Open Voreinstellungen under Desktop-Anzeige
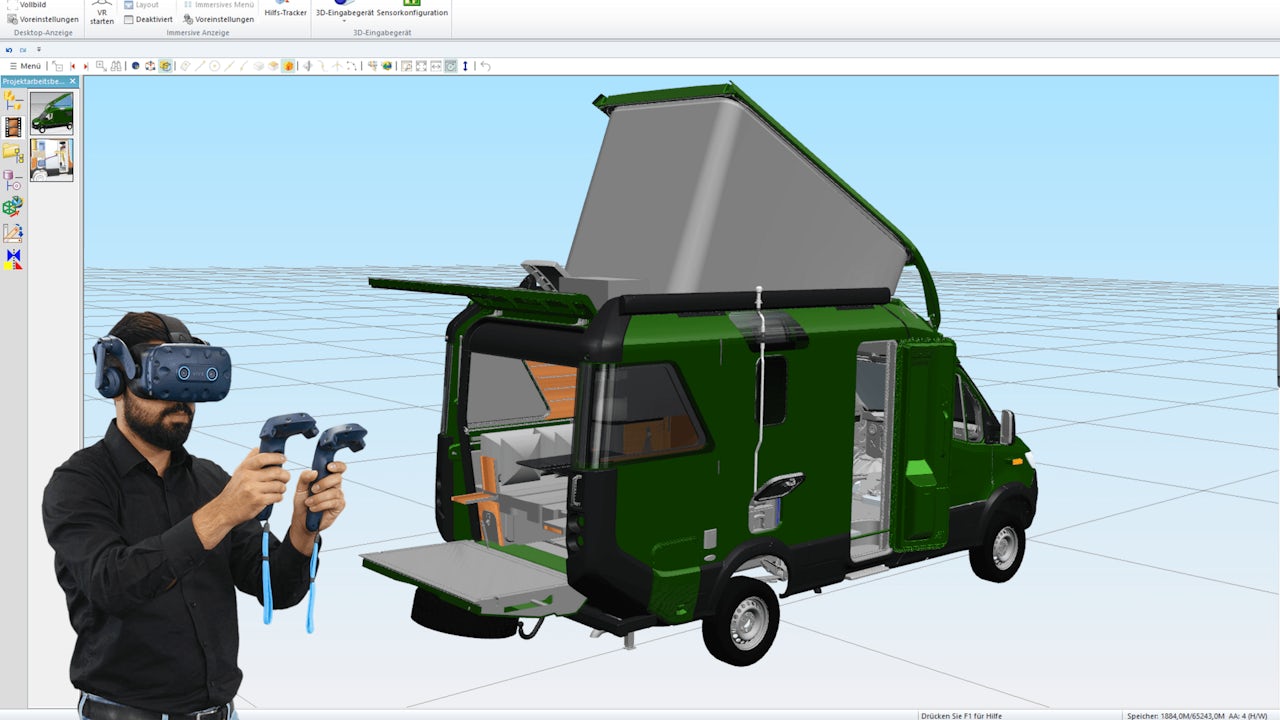 (x=47, y=18)
